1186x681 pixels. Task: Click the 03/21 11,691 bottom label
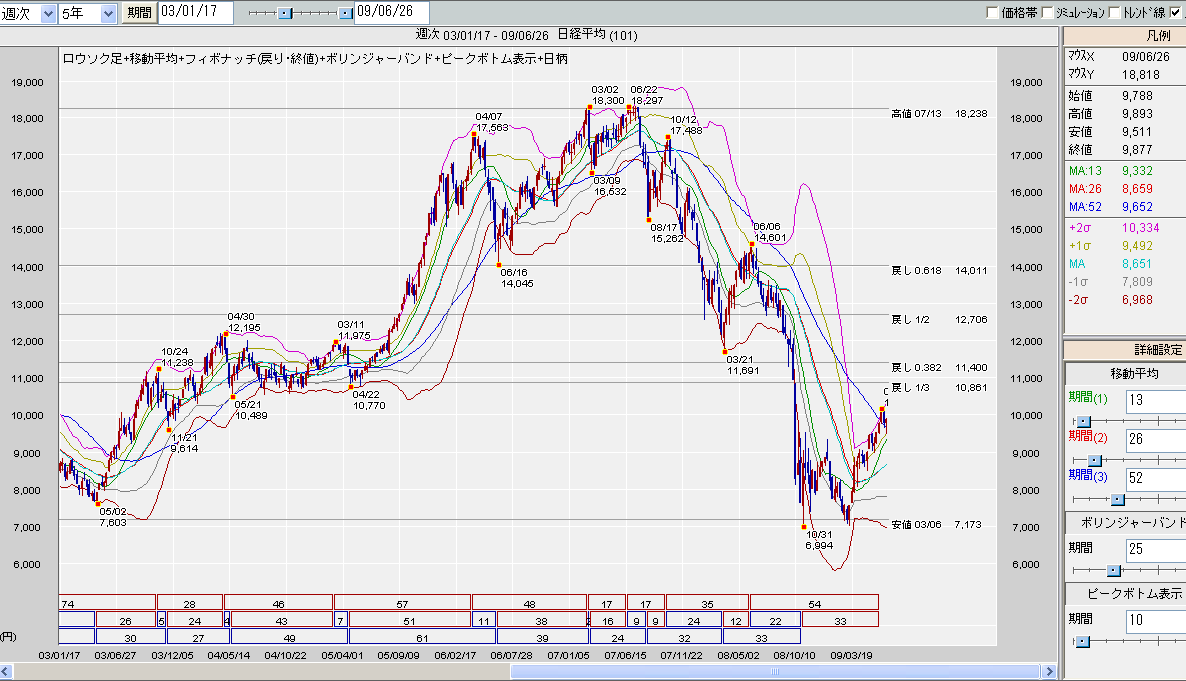pos(743,365)
